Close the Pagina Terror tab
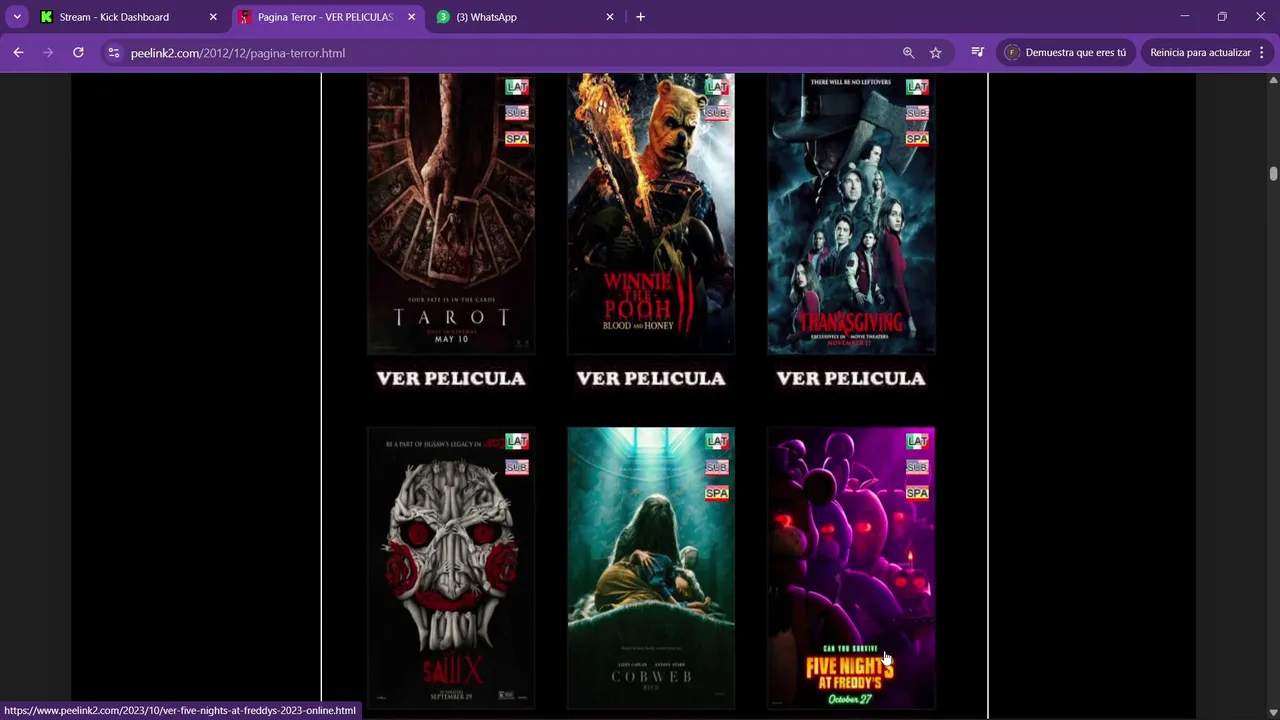The image size is (1280, 720). click(x=411, y=17)
